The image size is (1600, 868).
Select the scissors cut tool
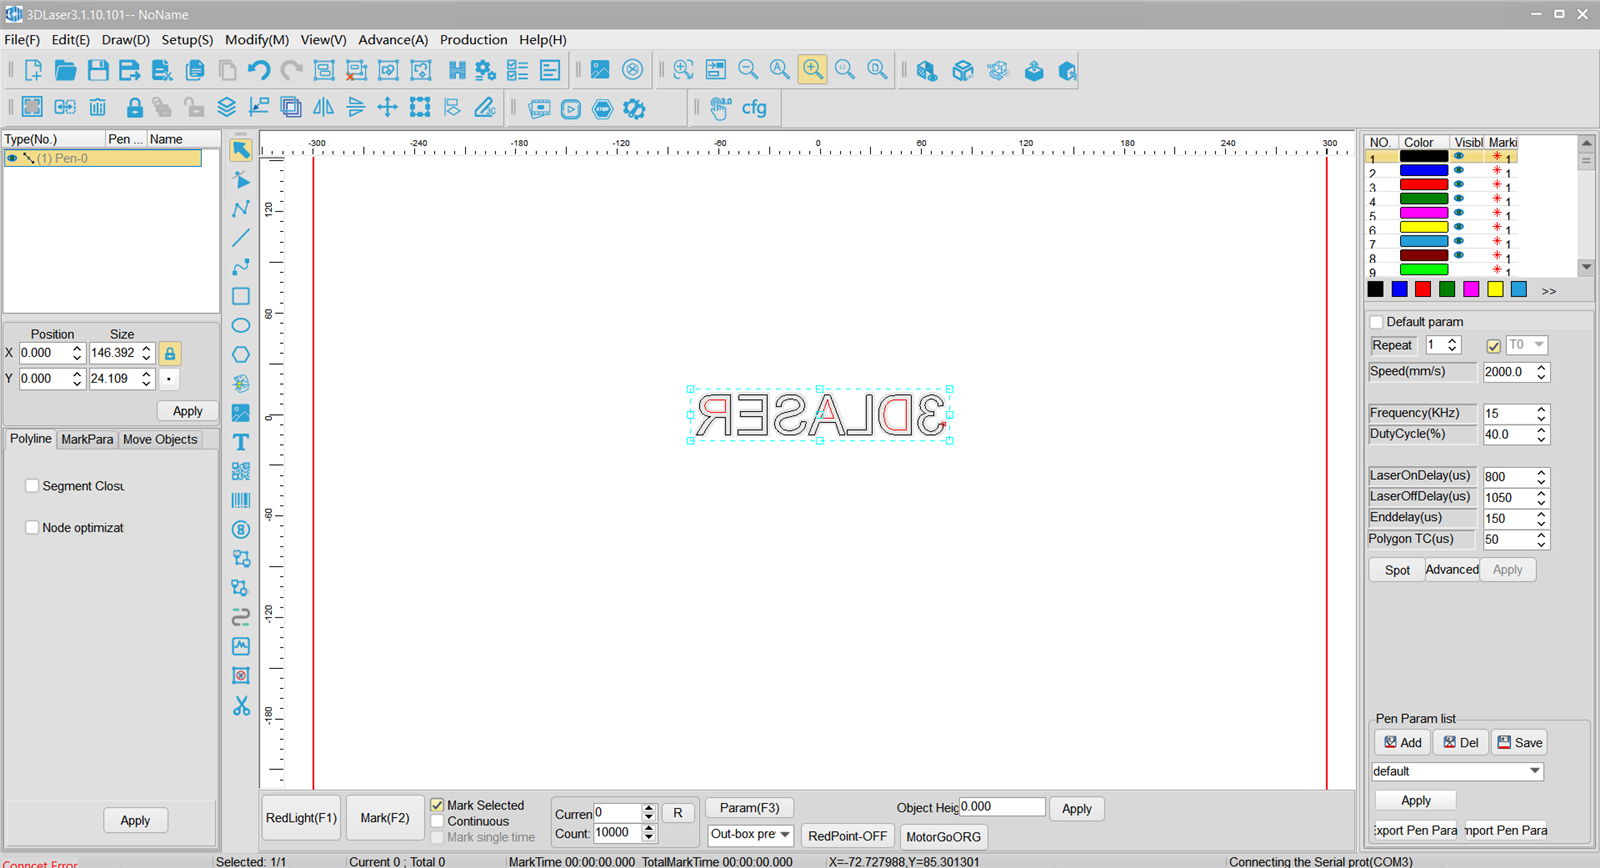coord(241,706)
